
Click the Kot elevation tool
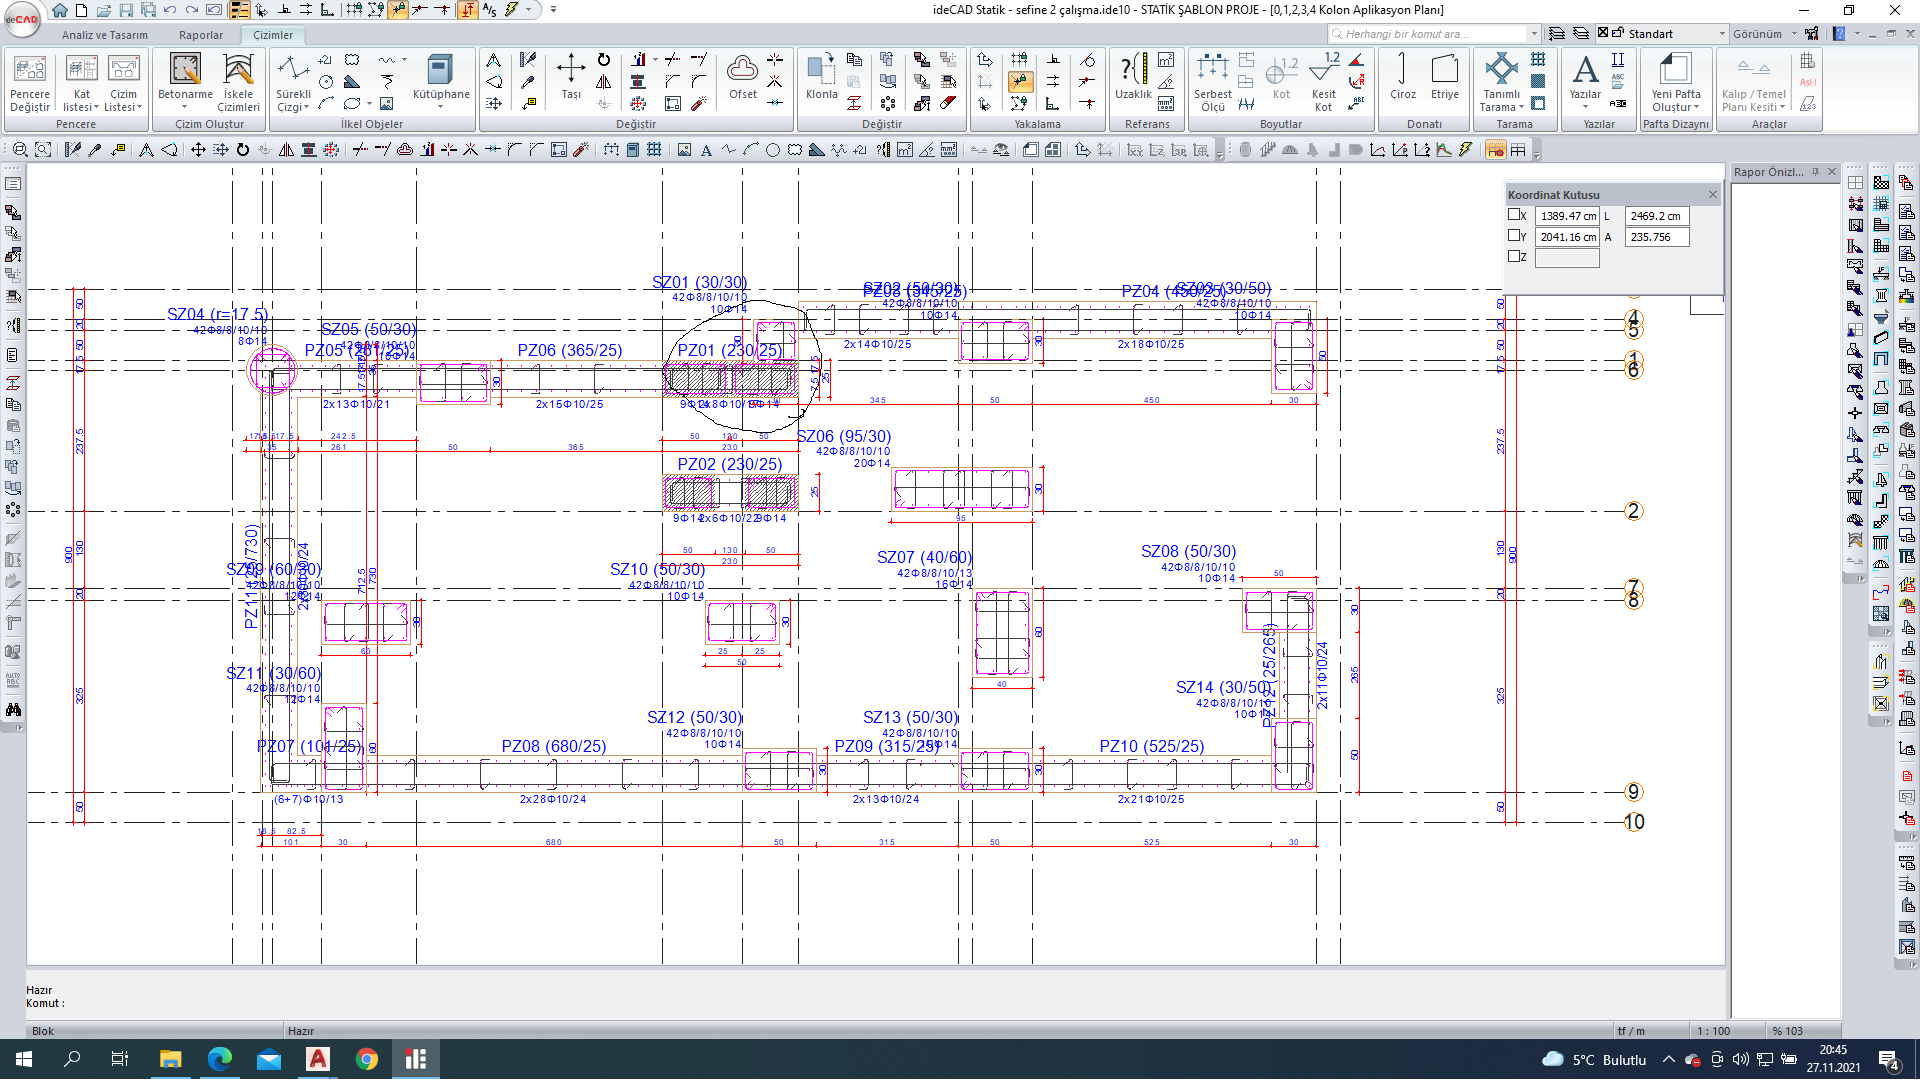click(1281, 78)
